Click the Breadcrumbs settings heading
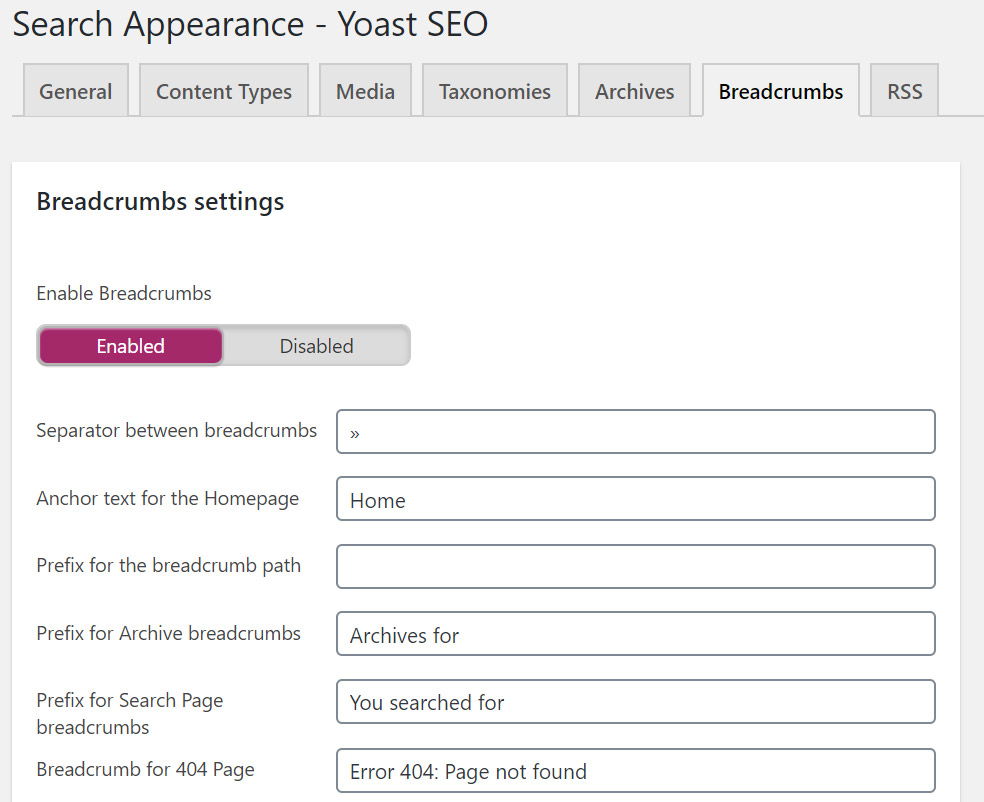The height and width of the screenshot is (802, 984). tap(160, 202)
